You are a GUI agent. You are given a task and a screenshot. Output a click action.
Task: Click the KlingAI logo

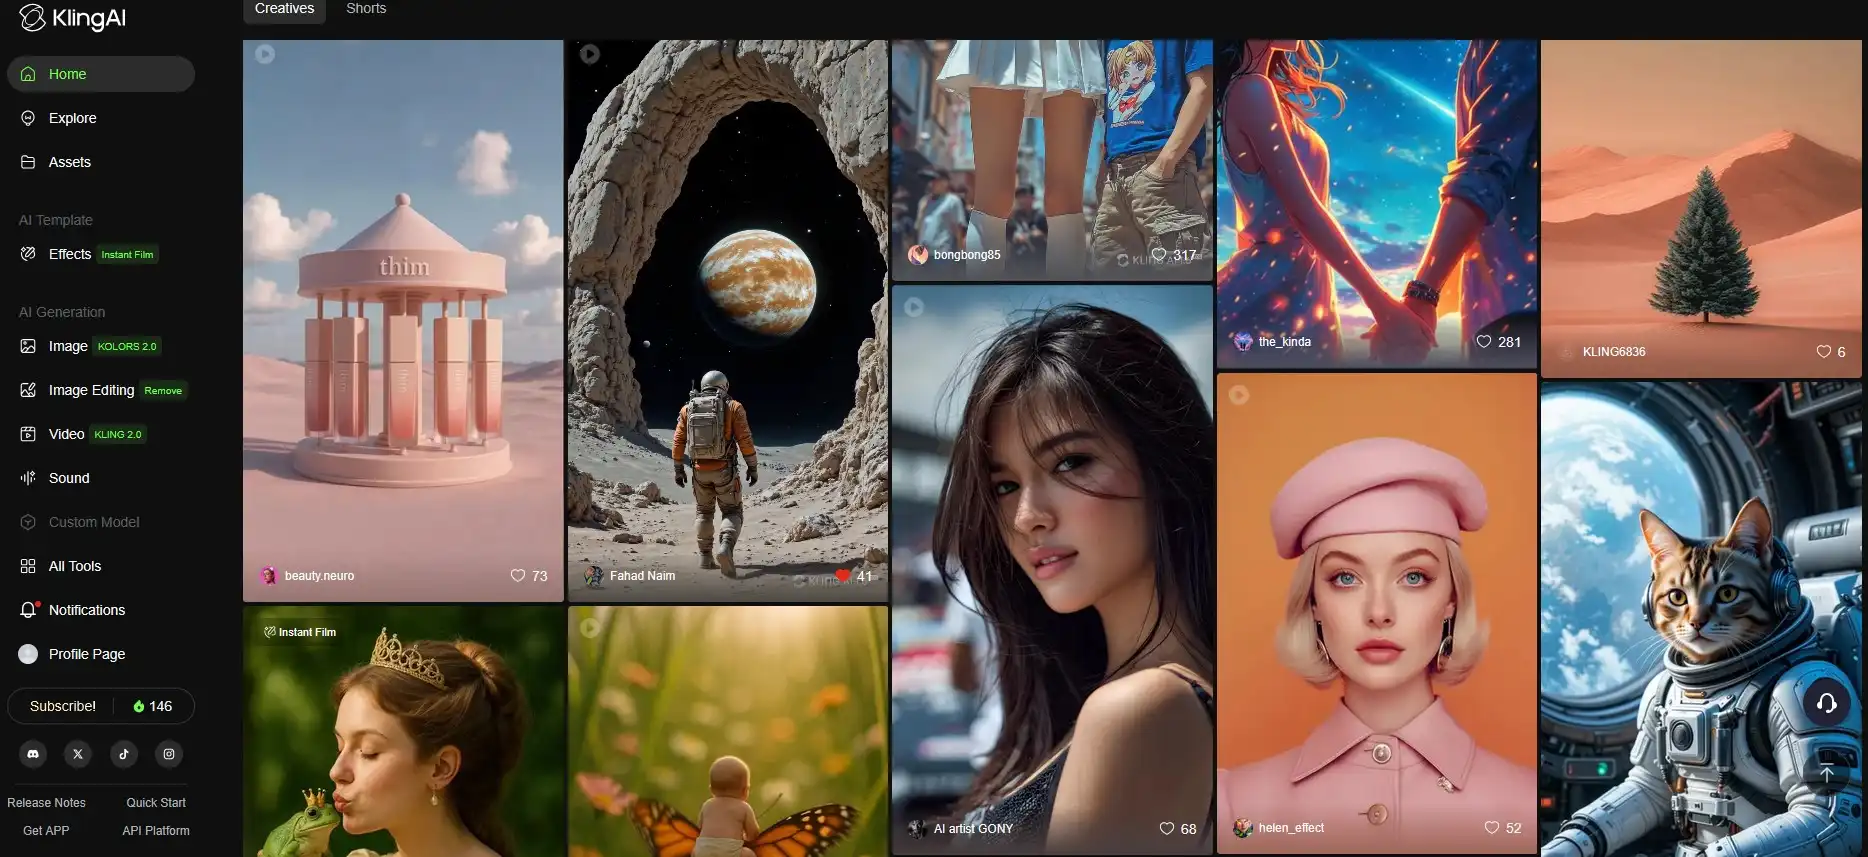tap(72, 18)
